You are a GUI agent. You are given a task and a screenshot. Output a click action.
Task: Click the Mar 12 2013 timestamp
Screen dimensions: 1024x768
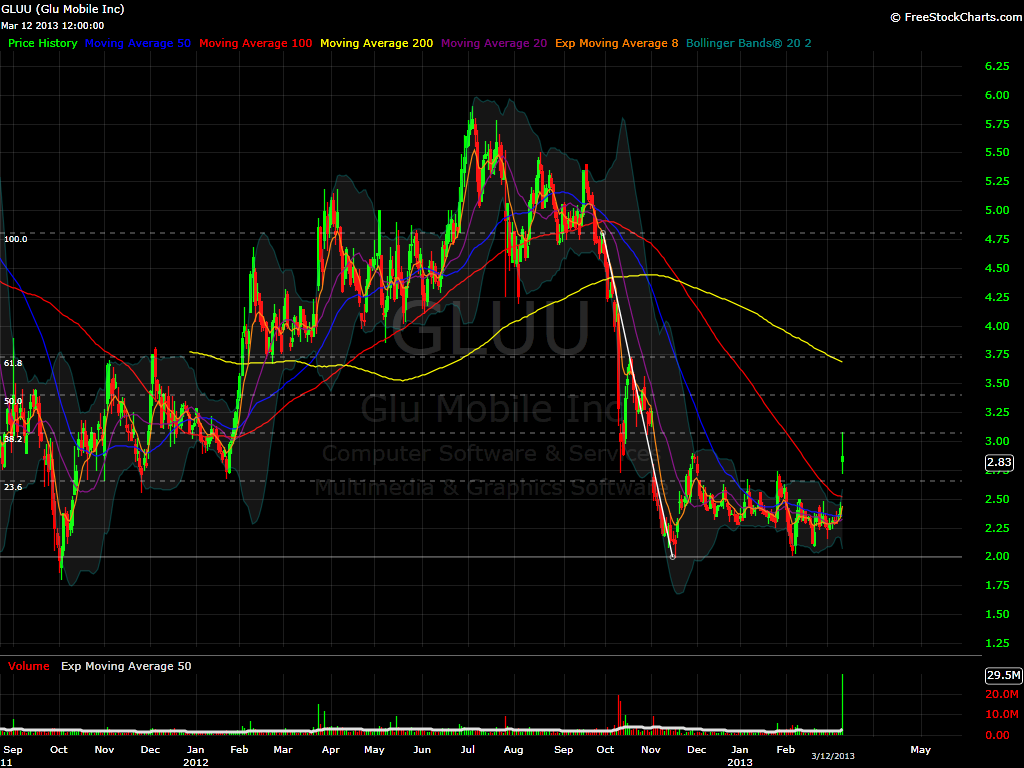tap(52, 24)
